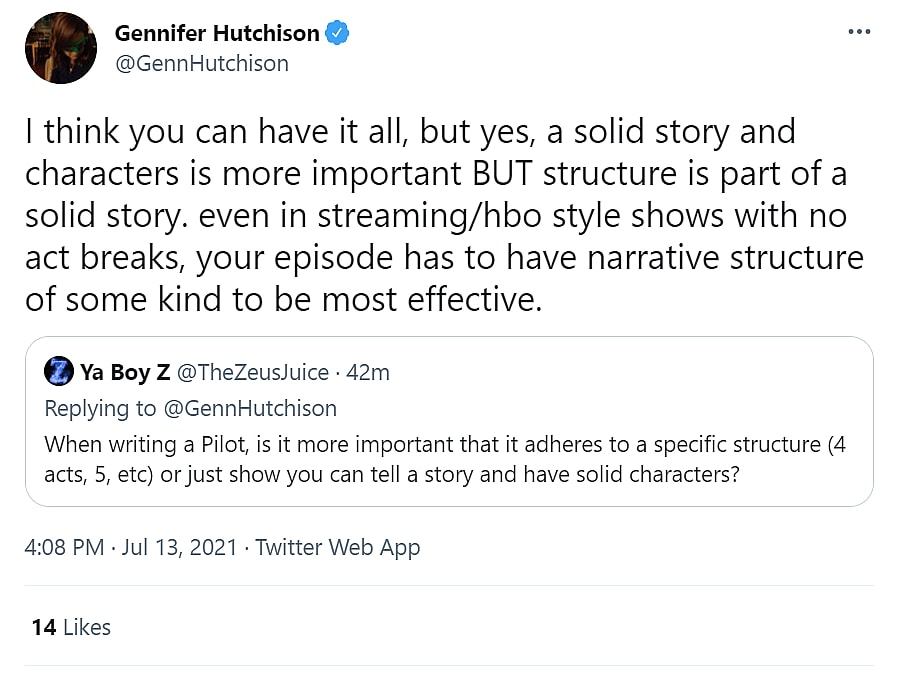Open the quoted tweet about writing a Pilot
898x674 pixels.
pyautogui.click(x=449, y=459)
